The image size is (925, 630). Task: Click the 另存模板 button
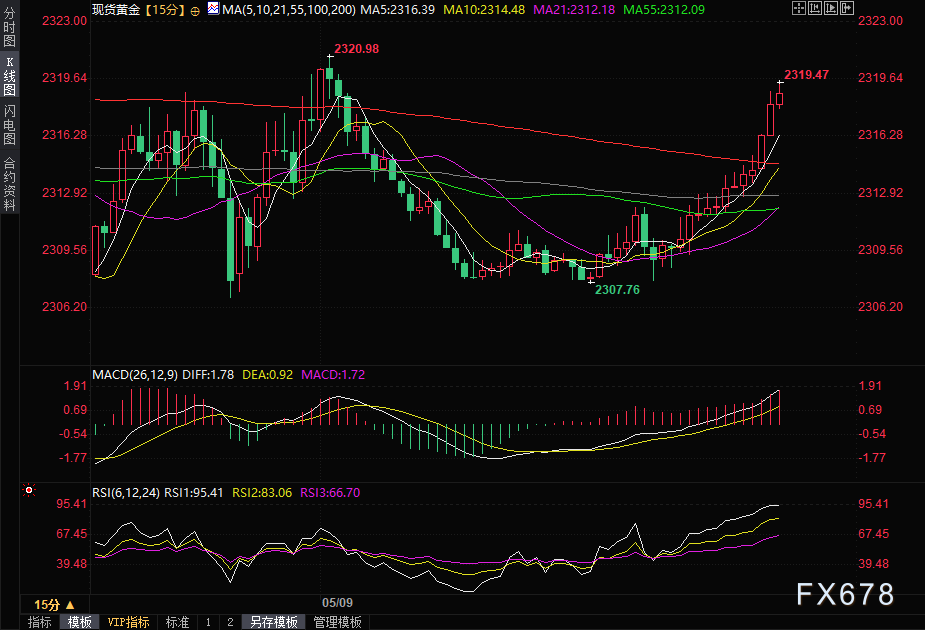274,622
